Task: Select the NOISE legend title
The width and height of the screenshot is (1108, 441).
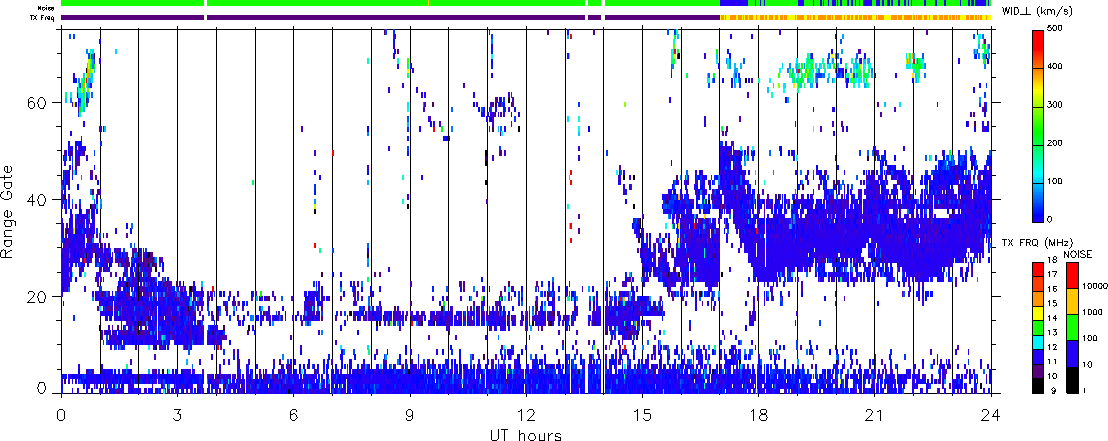Action: coord(1077,255)
